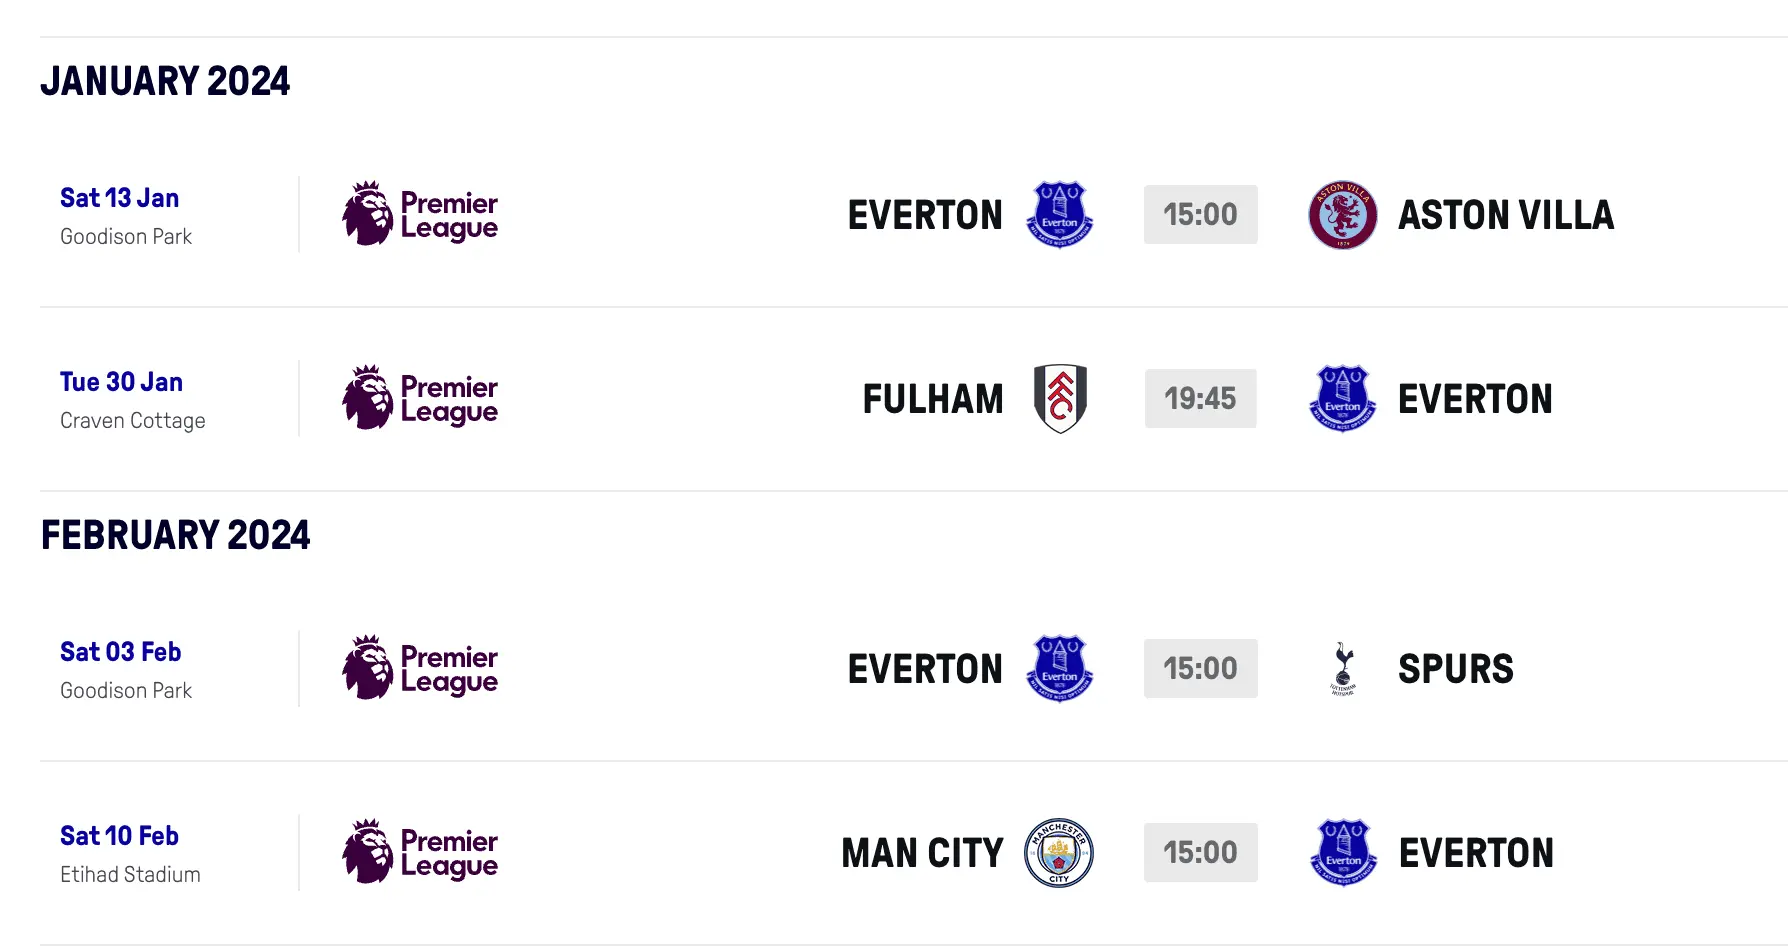1788x946 pixels.
Task: Click the Aston Villa club crest
Action: (1343, 215)
